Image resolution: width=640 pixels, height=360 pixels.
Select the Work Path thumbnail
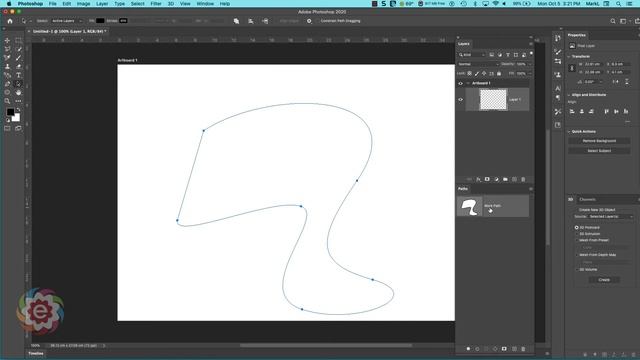pos(469,206)
